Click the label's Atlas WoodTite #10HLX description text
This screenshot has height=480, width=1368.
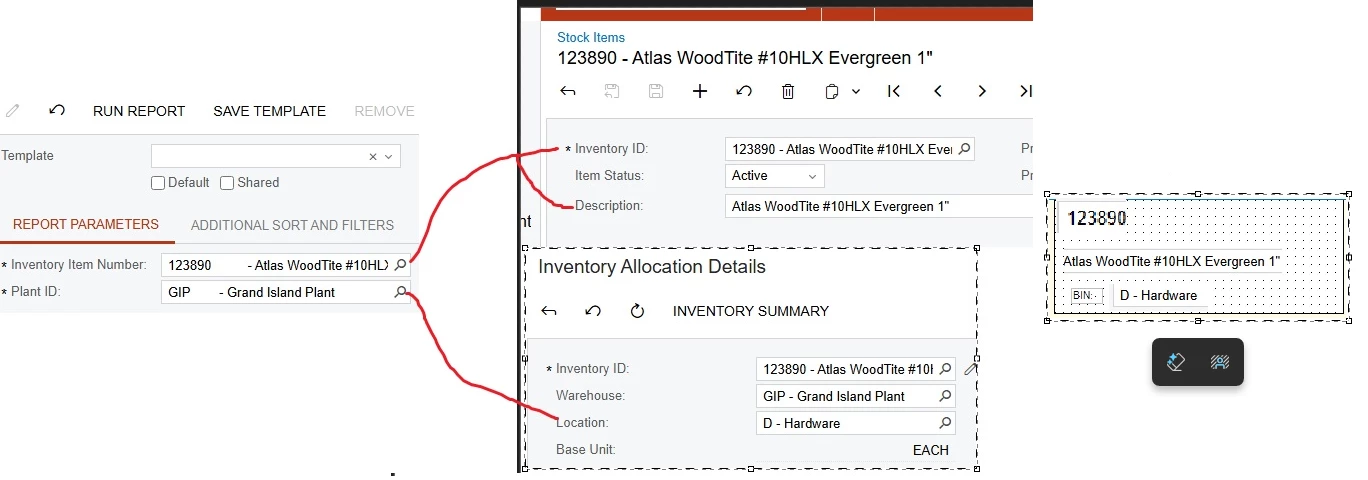point(1171,261)
